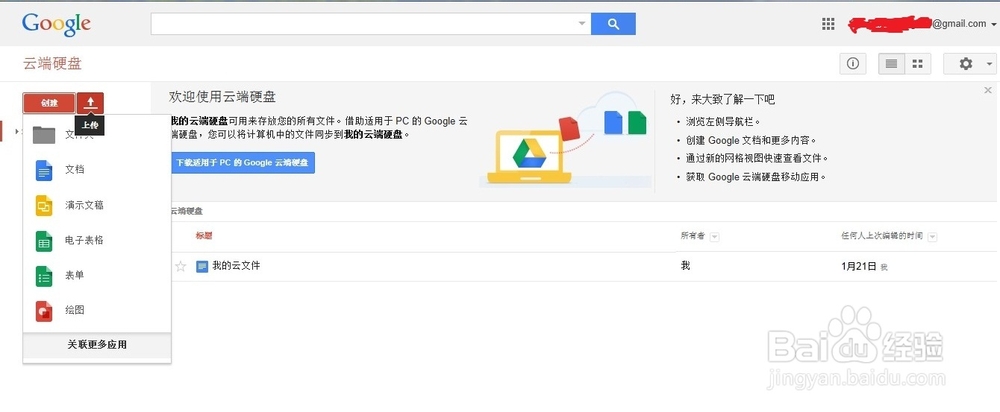The image size is (1000, 412).
Task: Click the 欢迎使用云端硬盘 heading
Action: point(223,97)
